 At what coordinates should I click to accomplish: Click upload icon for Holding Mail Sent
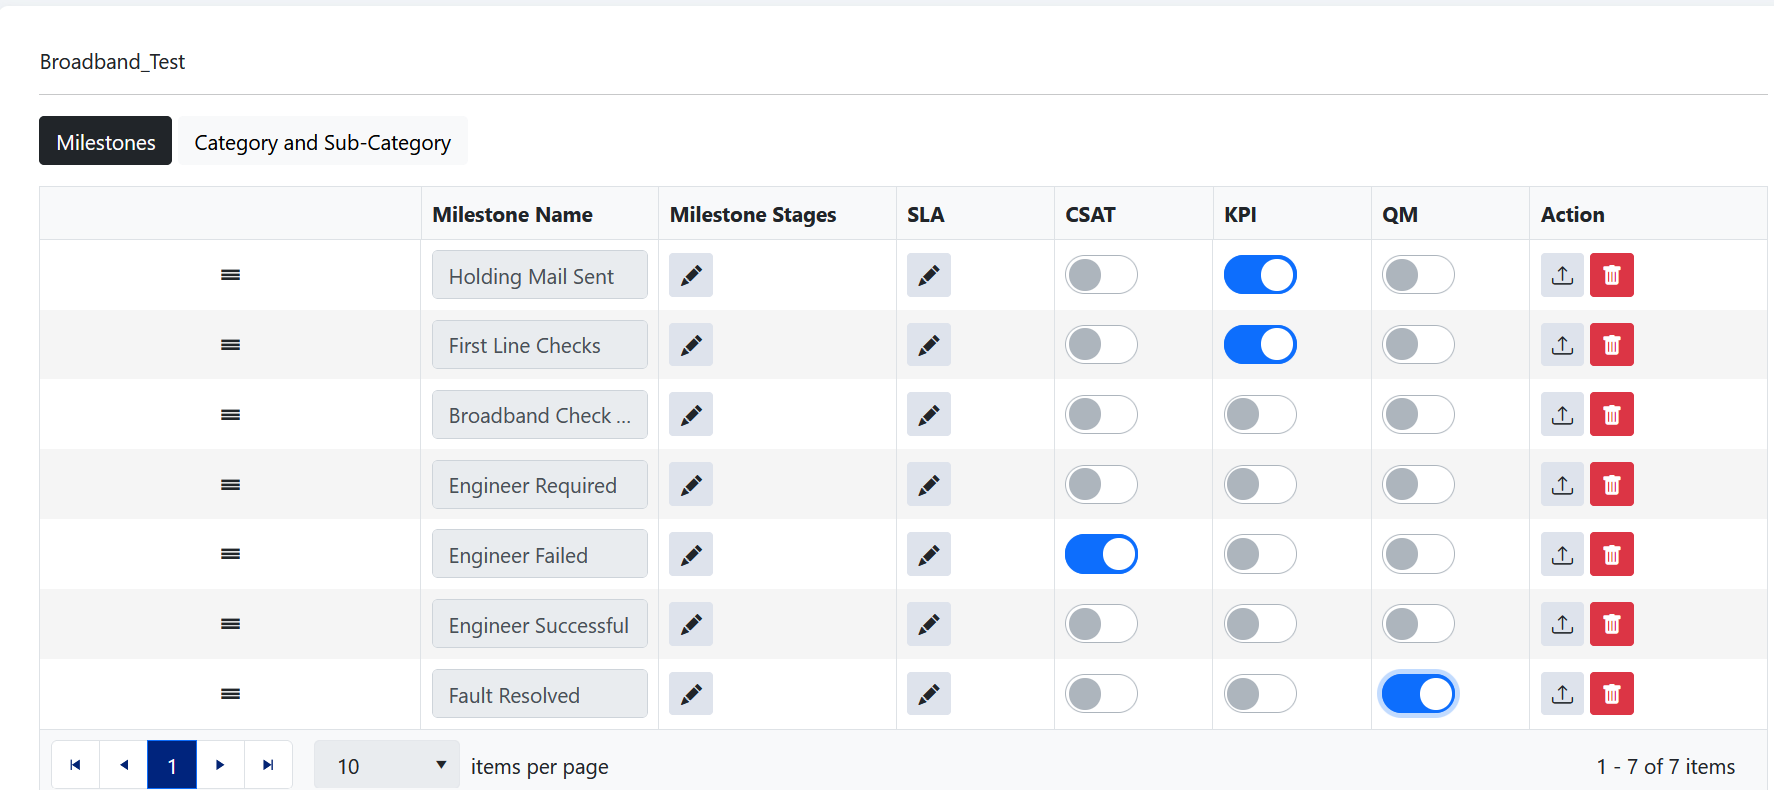(1562, 275)
